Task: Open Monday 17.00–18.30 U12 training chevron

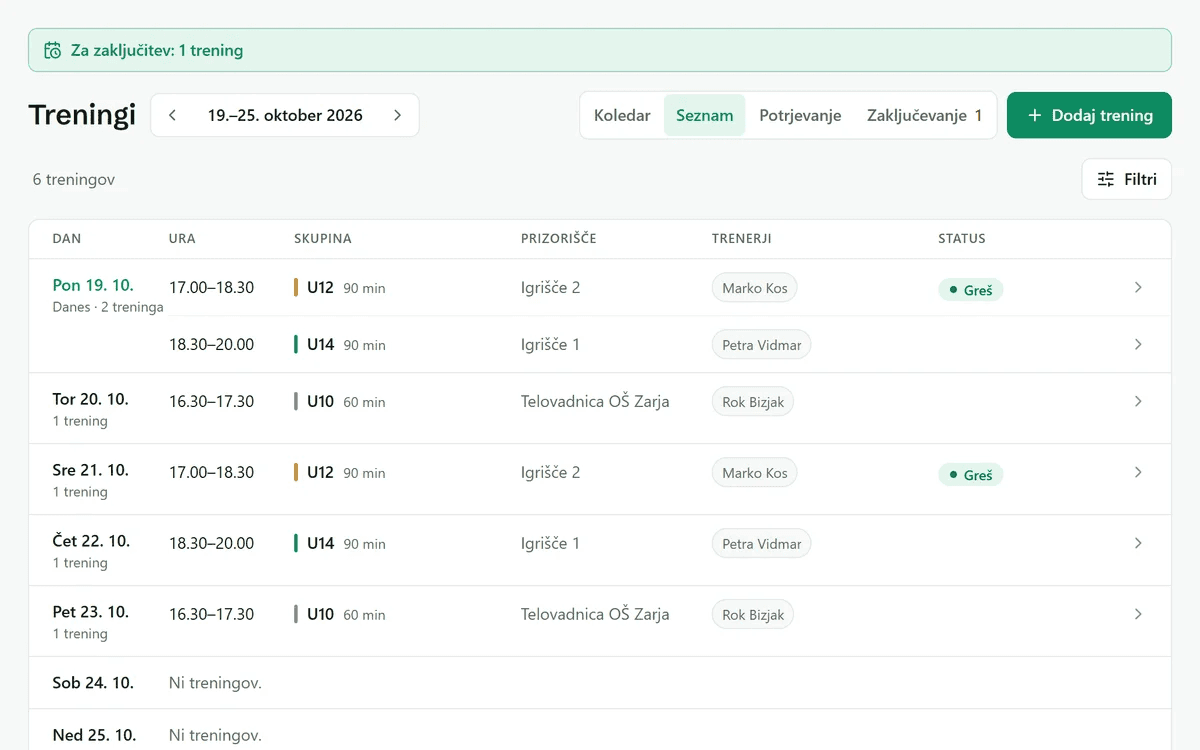Action: click(x=1138, y=288)
